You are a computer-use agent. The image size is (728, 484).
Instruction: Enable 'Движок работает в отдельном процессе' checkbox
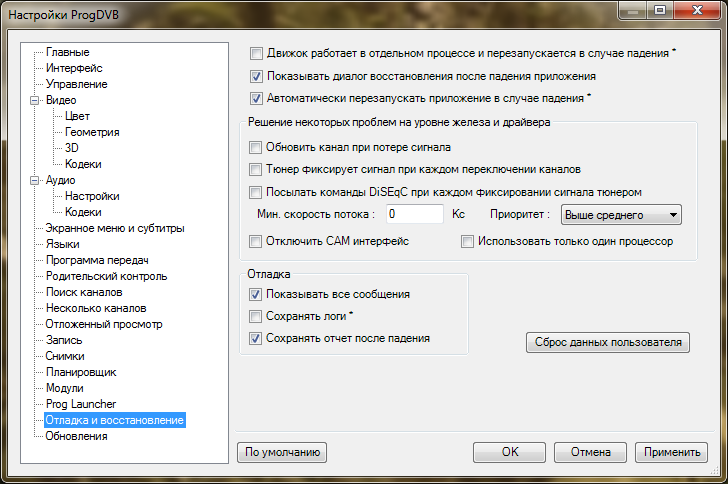click(x=257, y=53)
